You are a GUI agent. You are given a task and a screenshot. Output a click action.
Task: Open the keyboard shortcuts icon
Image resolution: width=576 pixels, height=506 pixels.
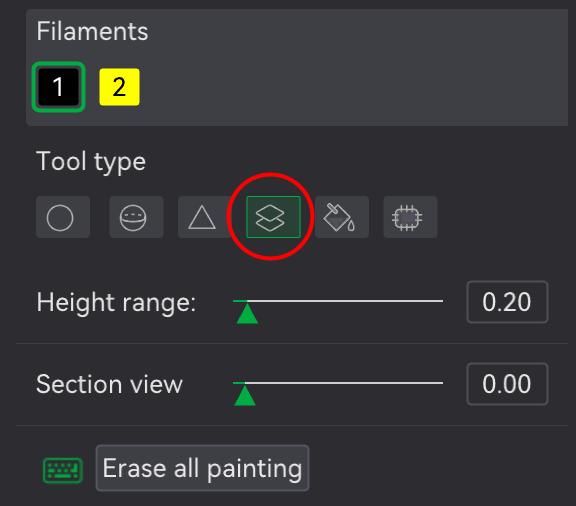[x=63, y=470]
